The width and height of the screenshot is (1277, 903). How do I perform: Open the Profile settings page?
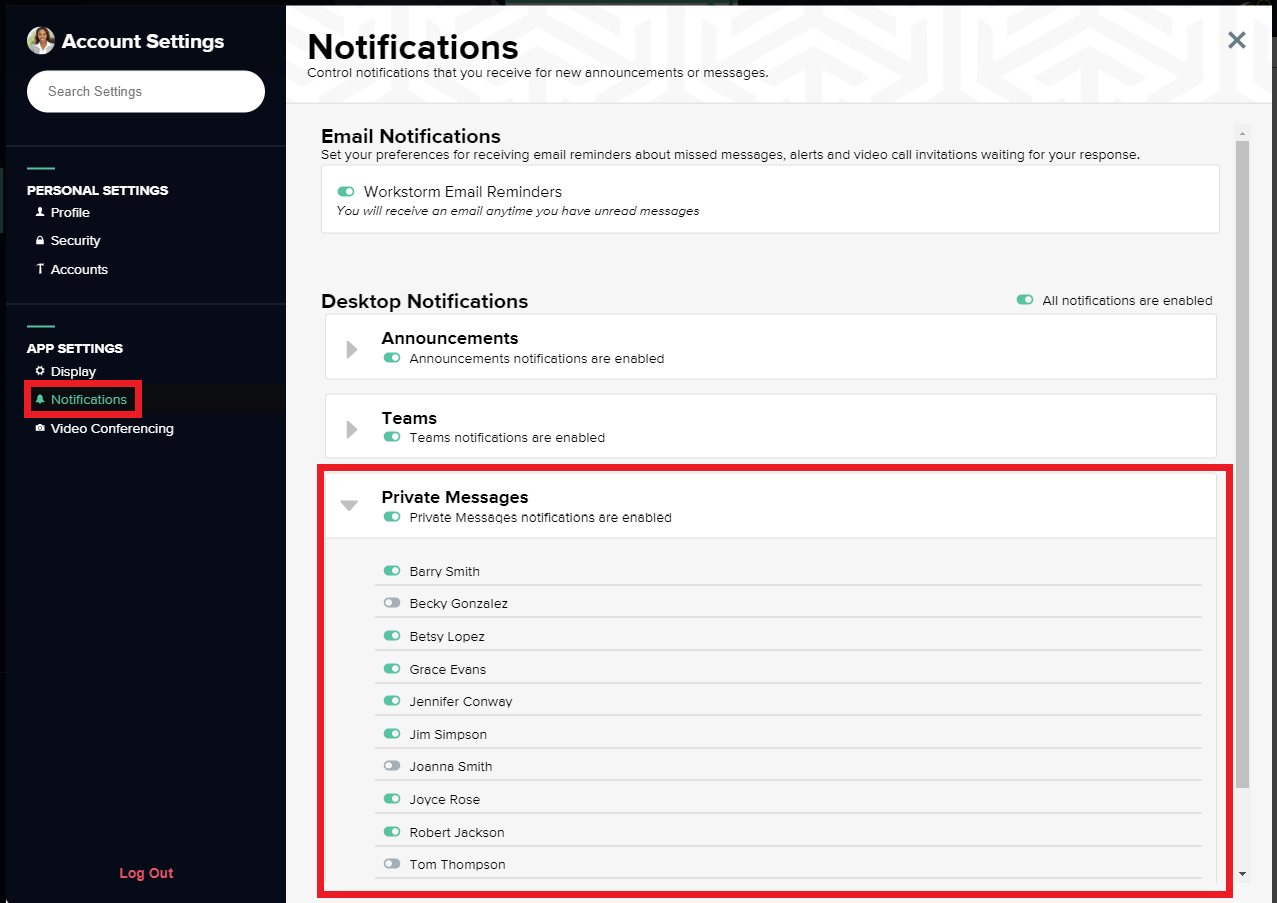[70, 212]
